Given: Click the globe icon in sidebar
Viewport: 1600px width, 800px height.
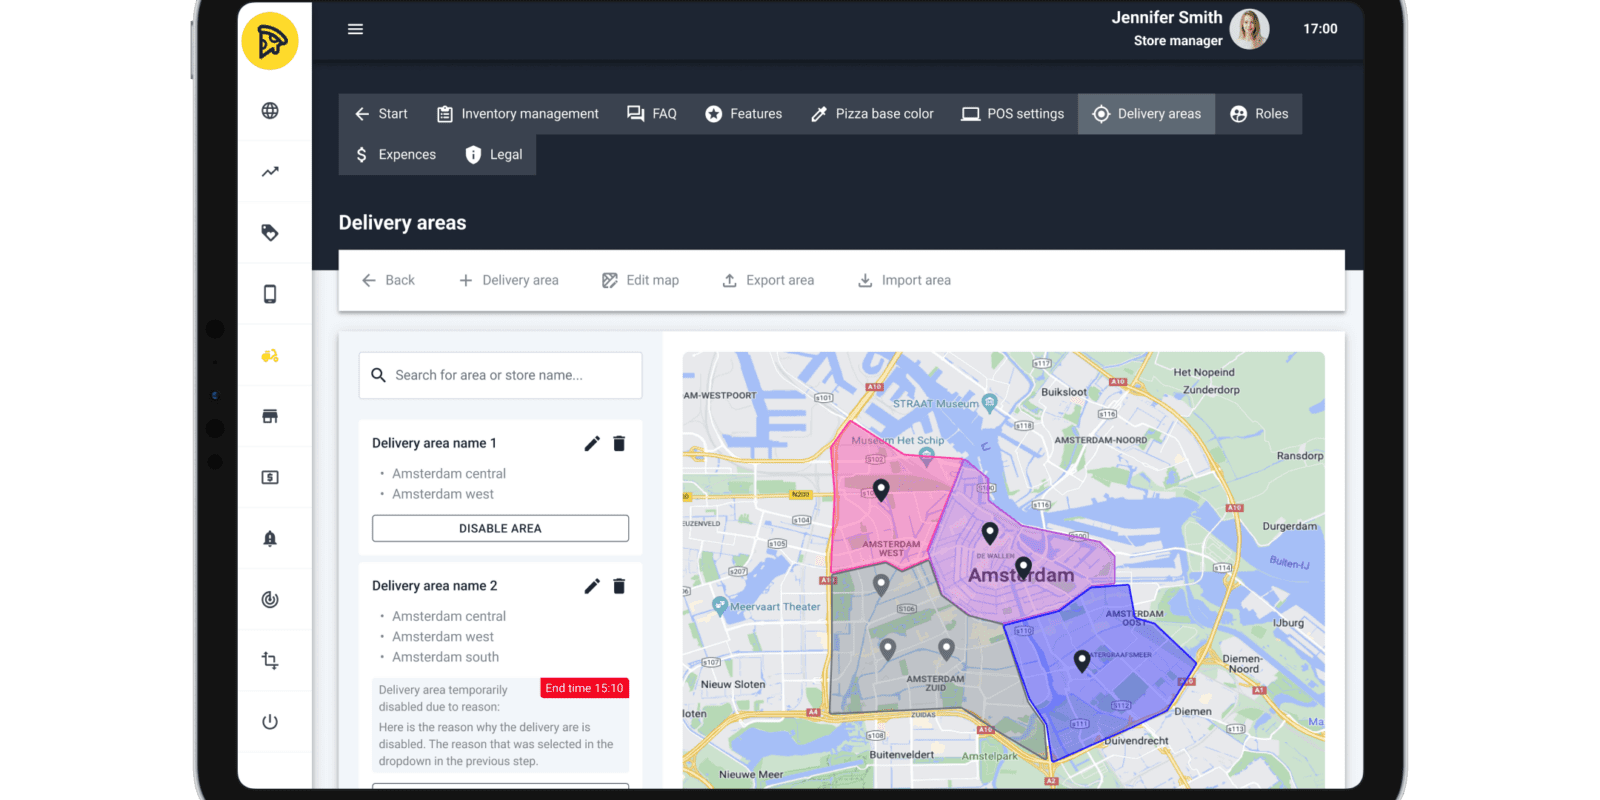Looking at the screenshot, I should tap(270, 111).
